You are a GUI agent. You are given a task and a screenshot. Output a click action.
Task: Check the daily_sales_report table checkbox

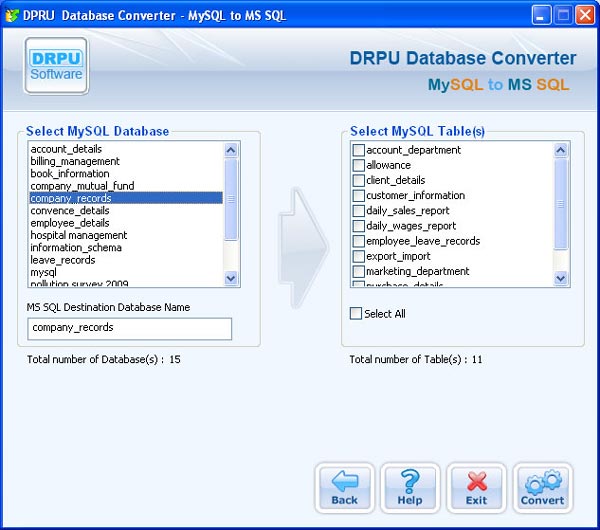tap(359, 210)
